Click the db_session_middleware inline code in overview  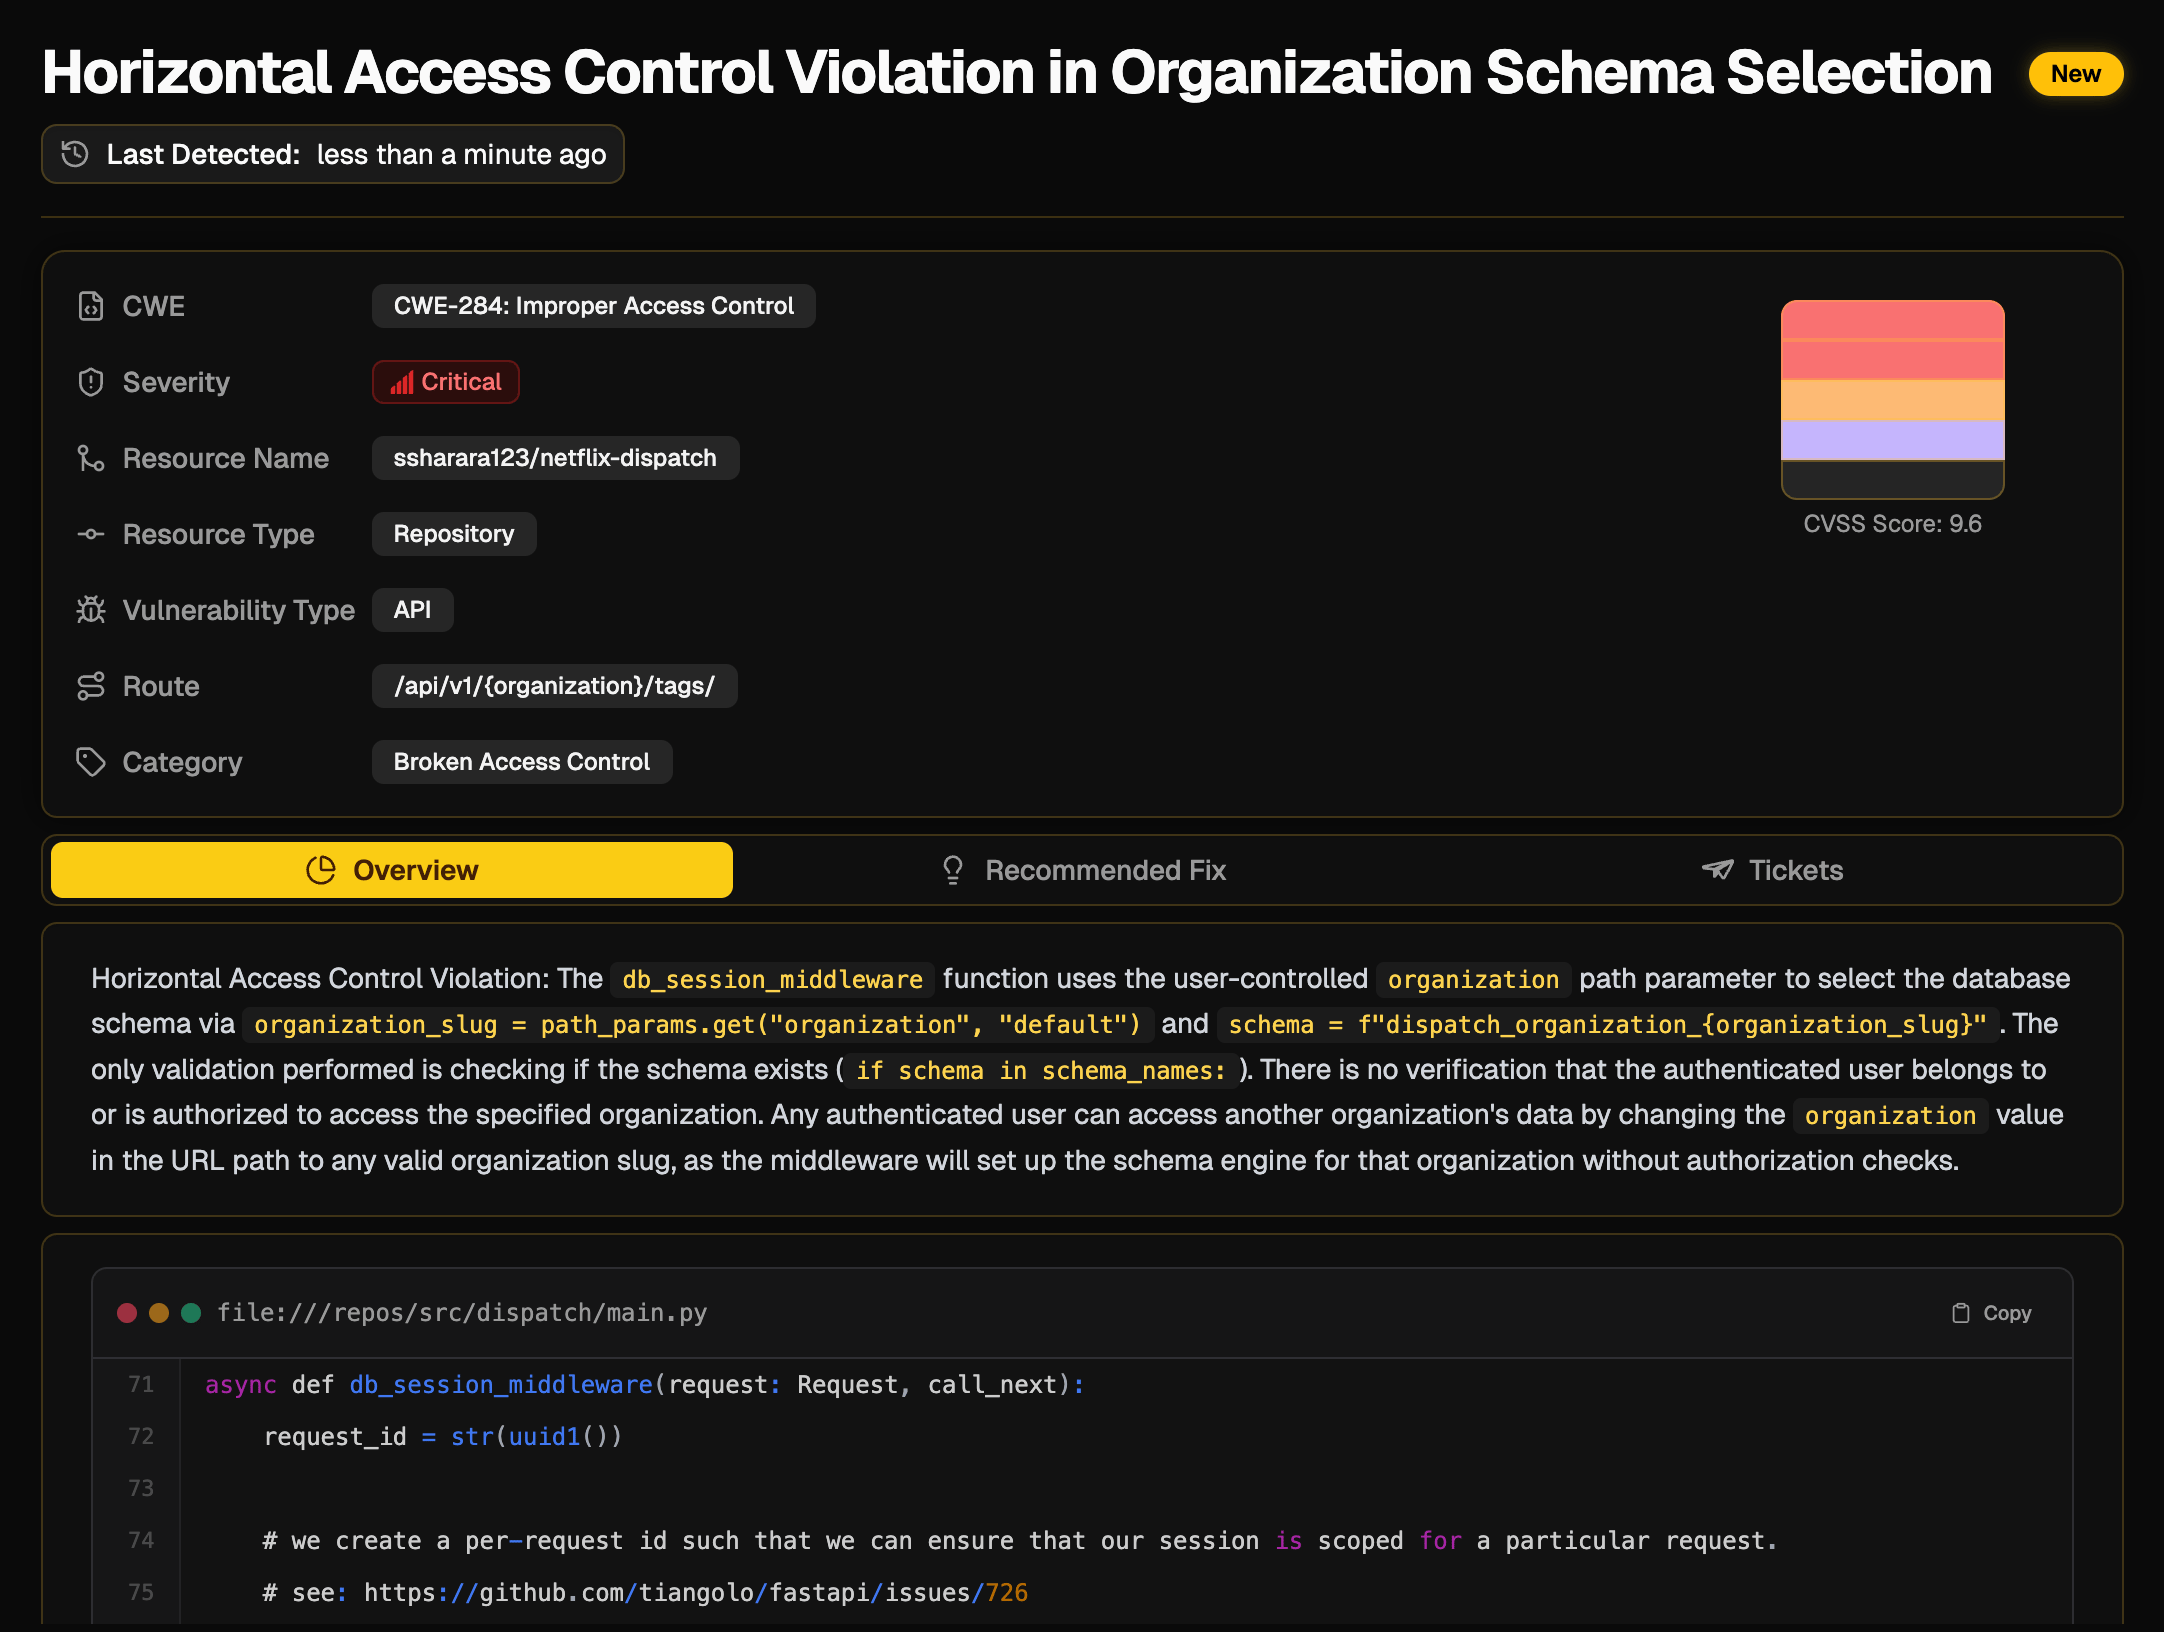coord(772,979)
